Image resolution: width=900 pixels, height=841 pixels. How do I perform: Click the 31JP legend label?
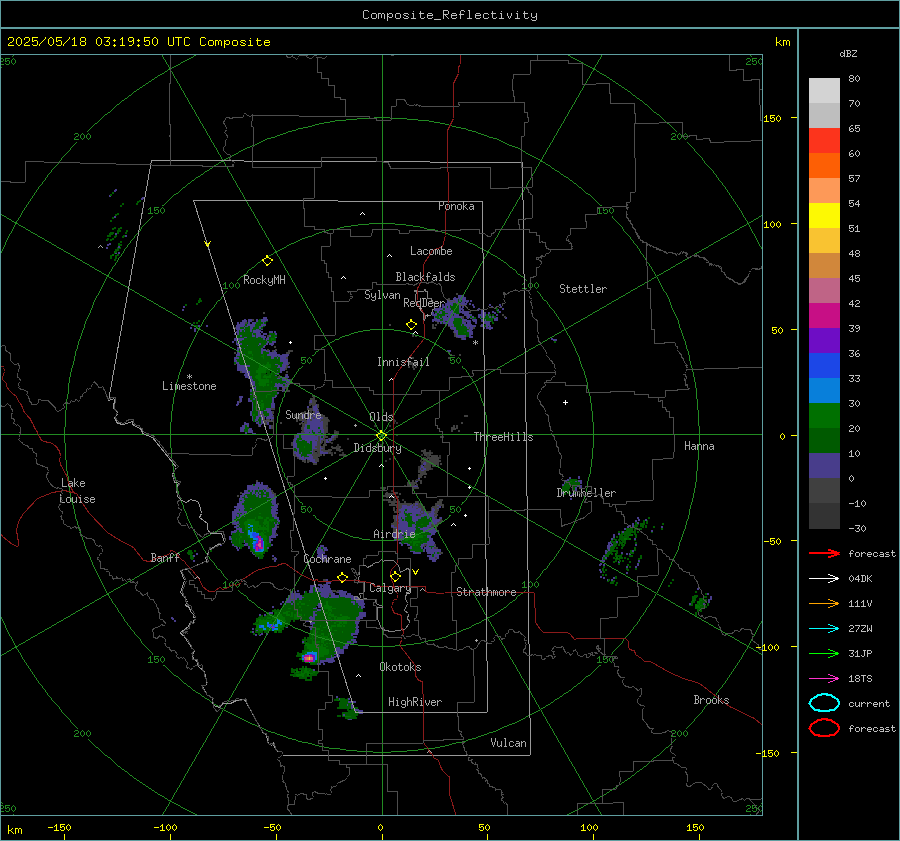860,653
